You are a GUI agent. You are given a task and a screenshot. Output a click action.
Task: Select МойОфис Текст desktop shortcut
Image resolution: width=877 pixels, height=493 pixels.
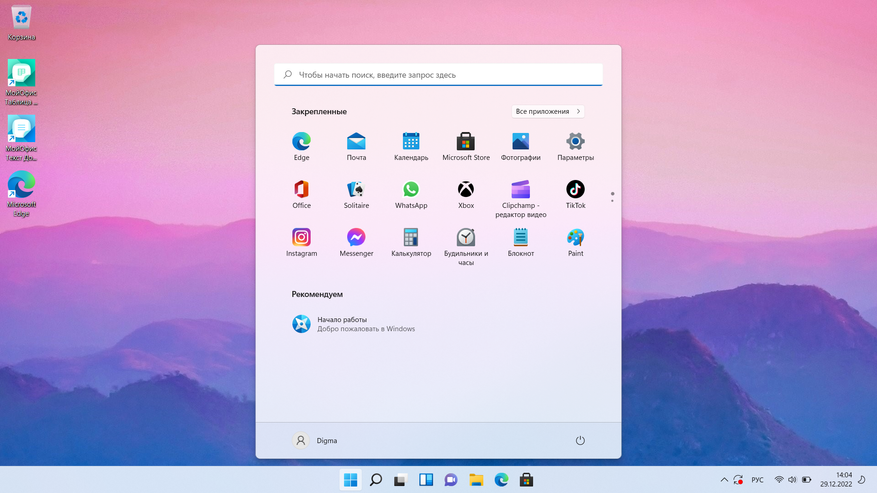pos(21,138)
